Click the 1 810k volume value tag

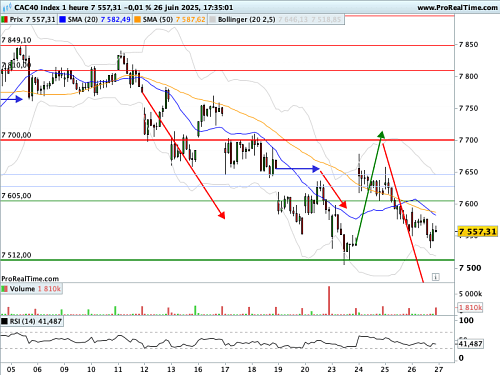point(470,307)
